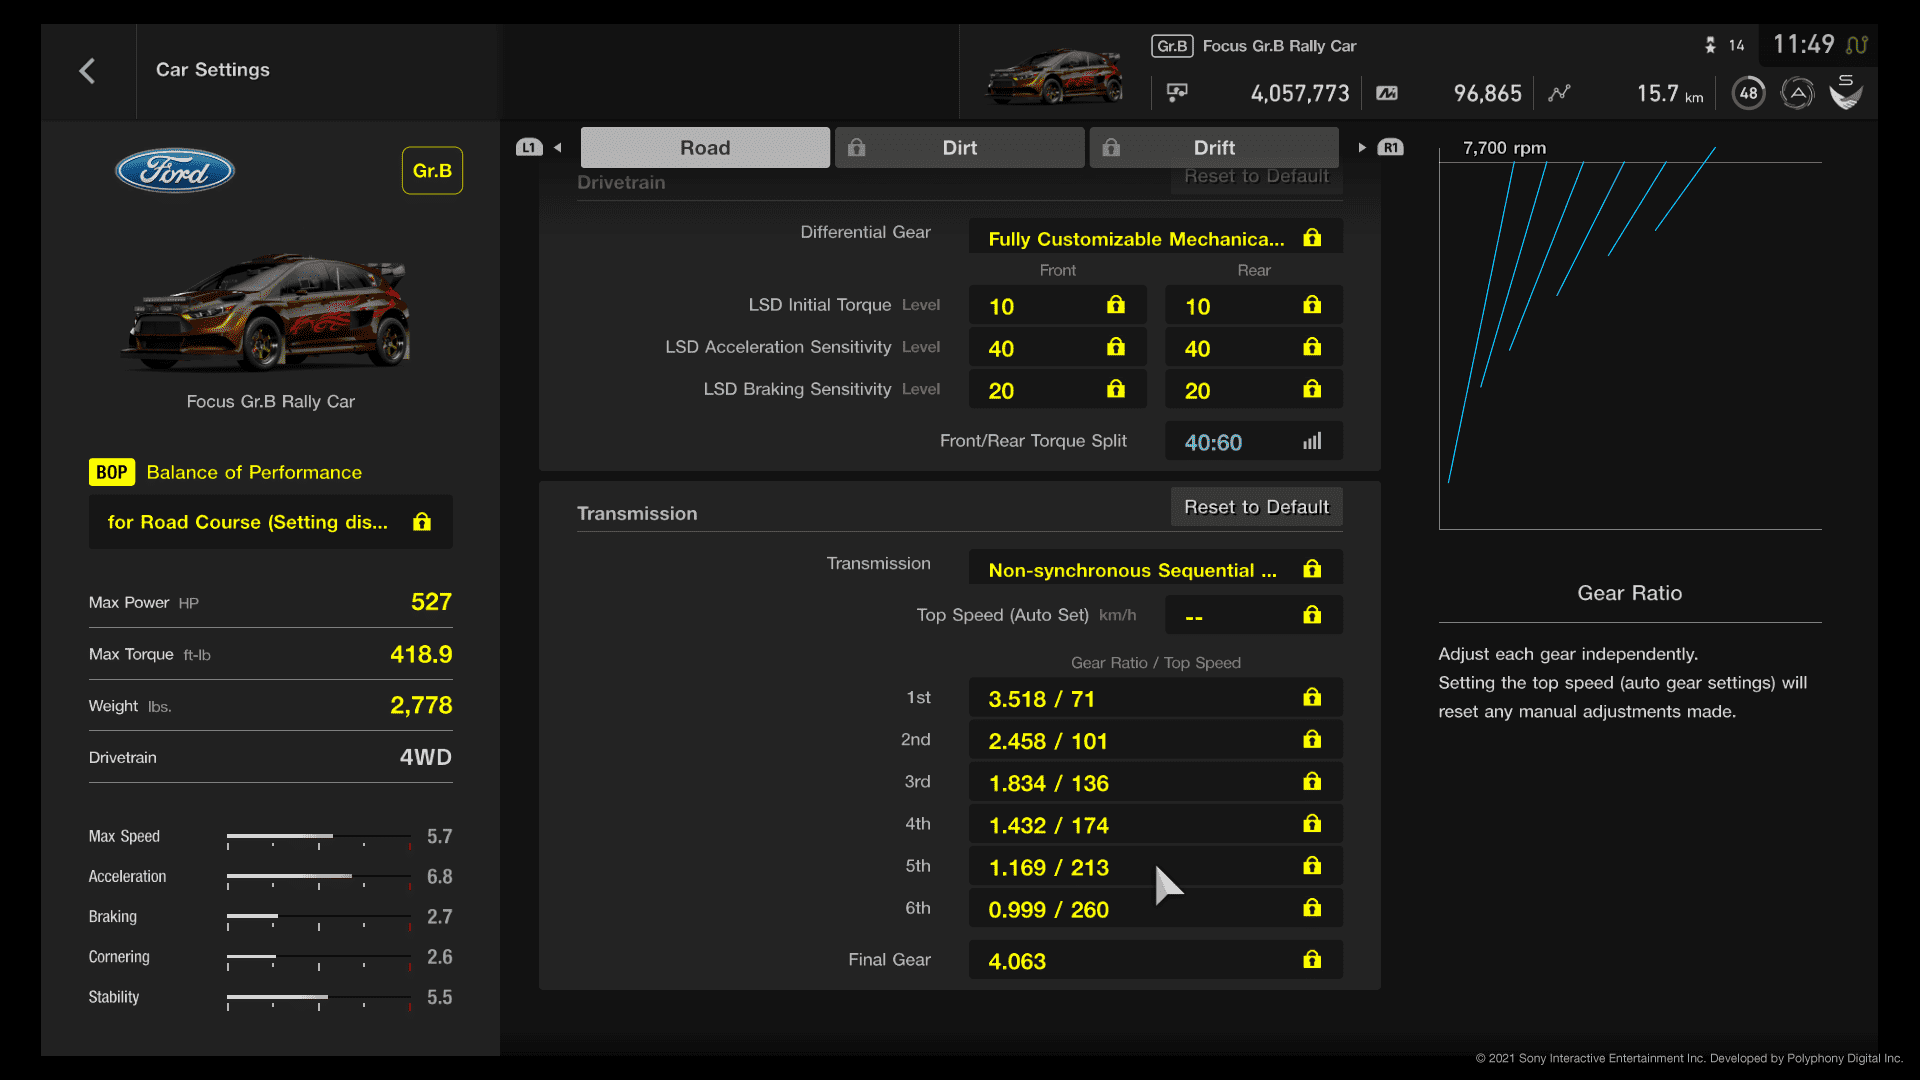Click lock on front LSD Initial Torque
Screen dimensions: 1920x1080
[x=1116, y=305]
